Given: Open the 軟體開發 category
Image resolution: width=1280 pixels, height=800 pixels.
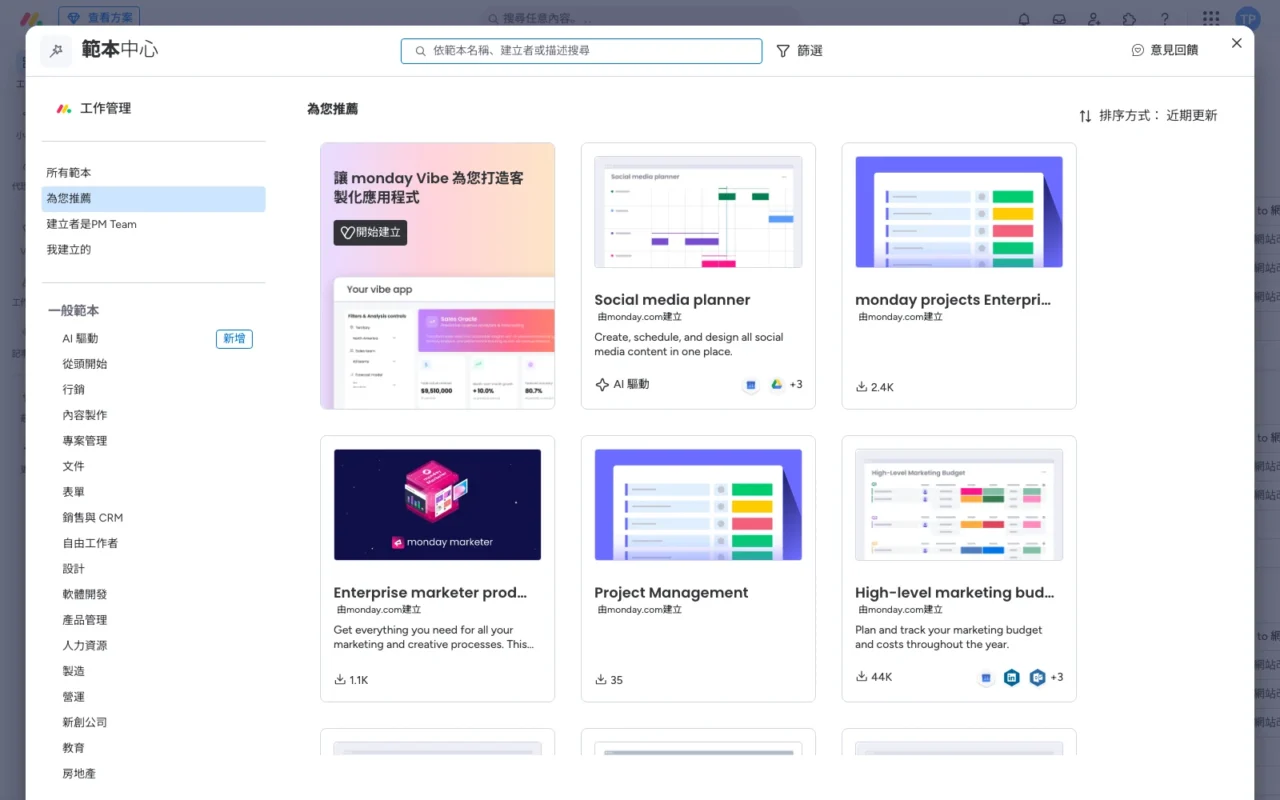Looking at the screenshot, I should [x=85, y=595].
